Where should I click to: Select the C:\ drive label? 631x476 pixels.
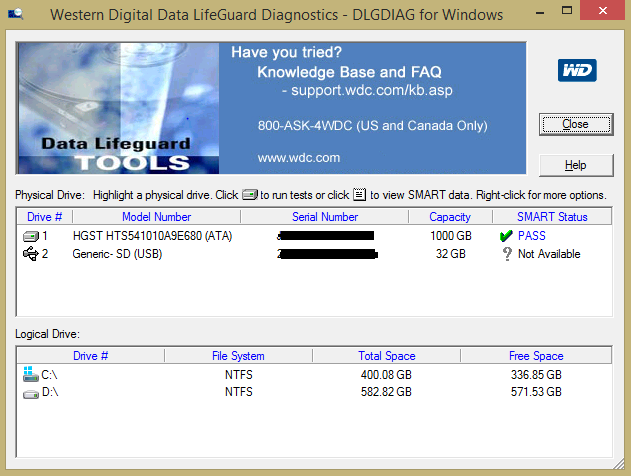pyautogui.click(x=49, y=375)
